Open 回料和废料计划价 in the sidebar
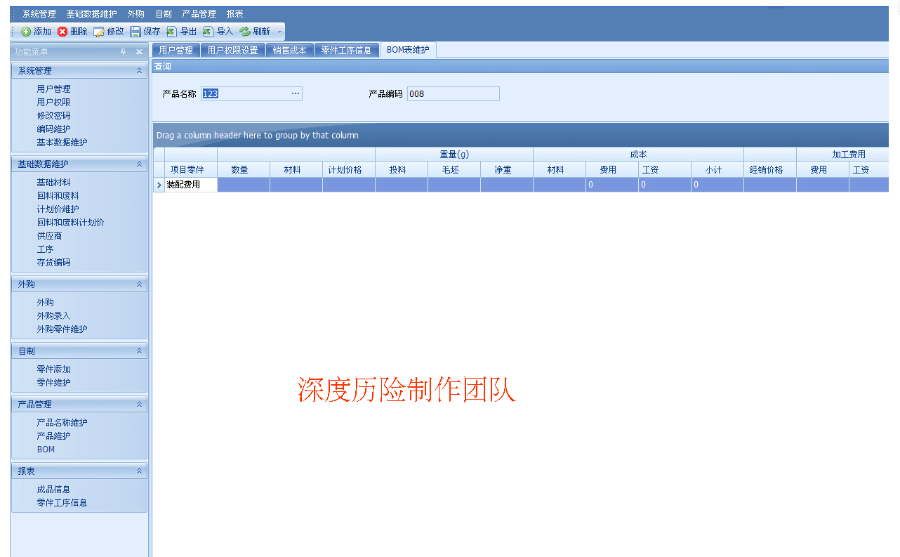The height and width of the screenshot is (557, 900). pos(71,223)
